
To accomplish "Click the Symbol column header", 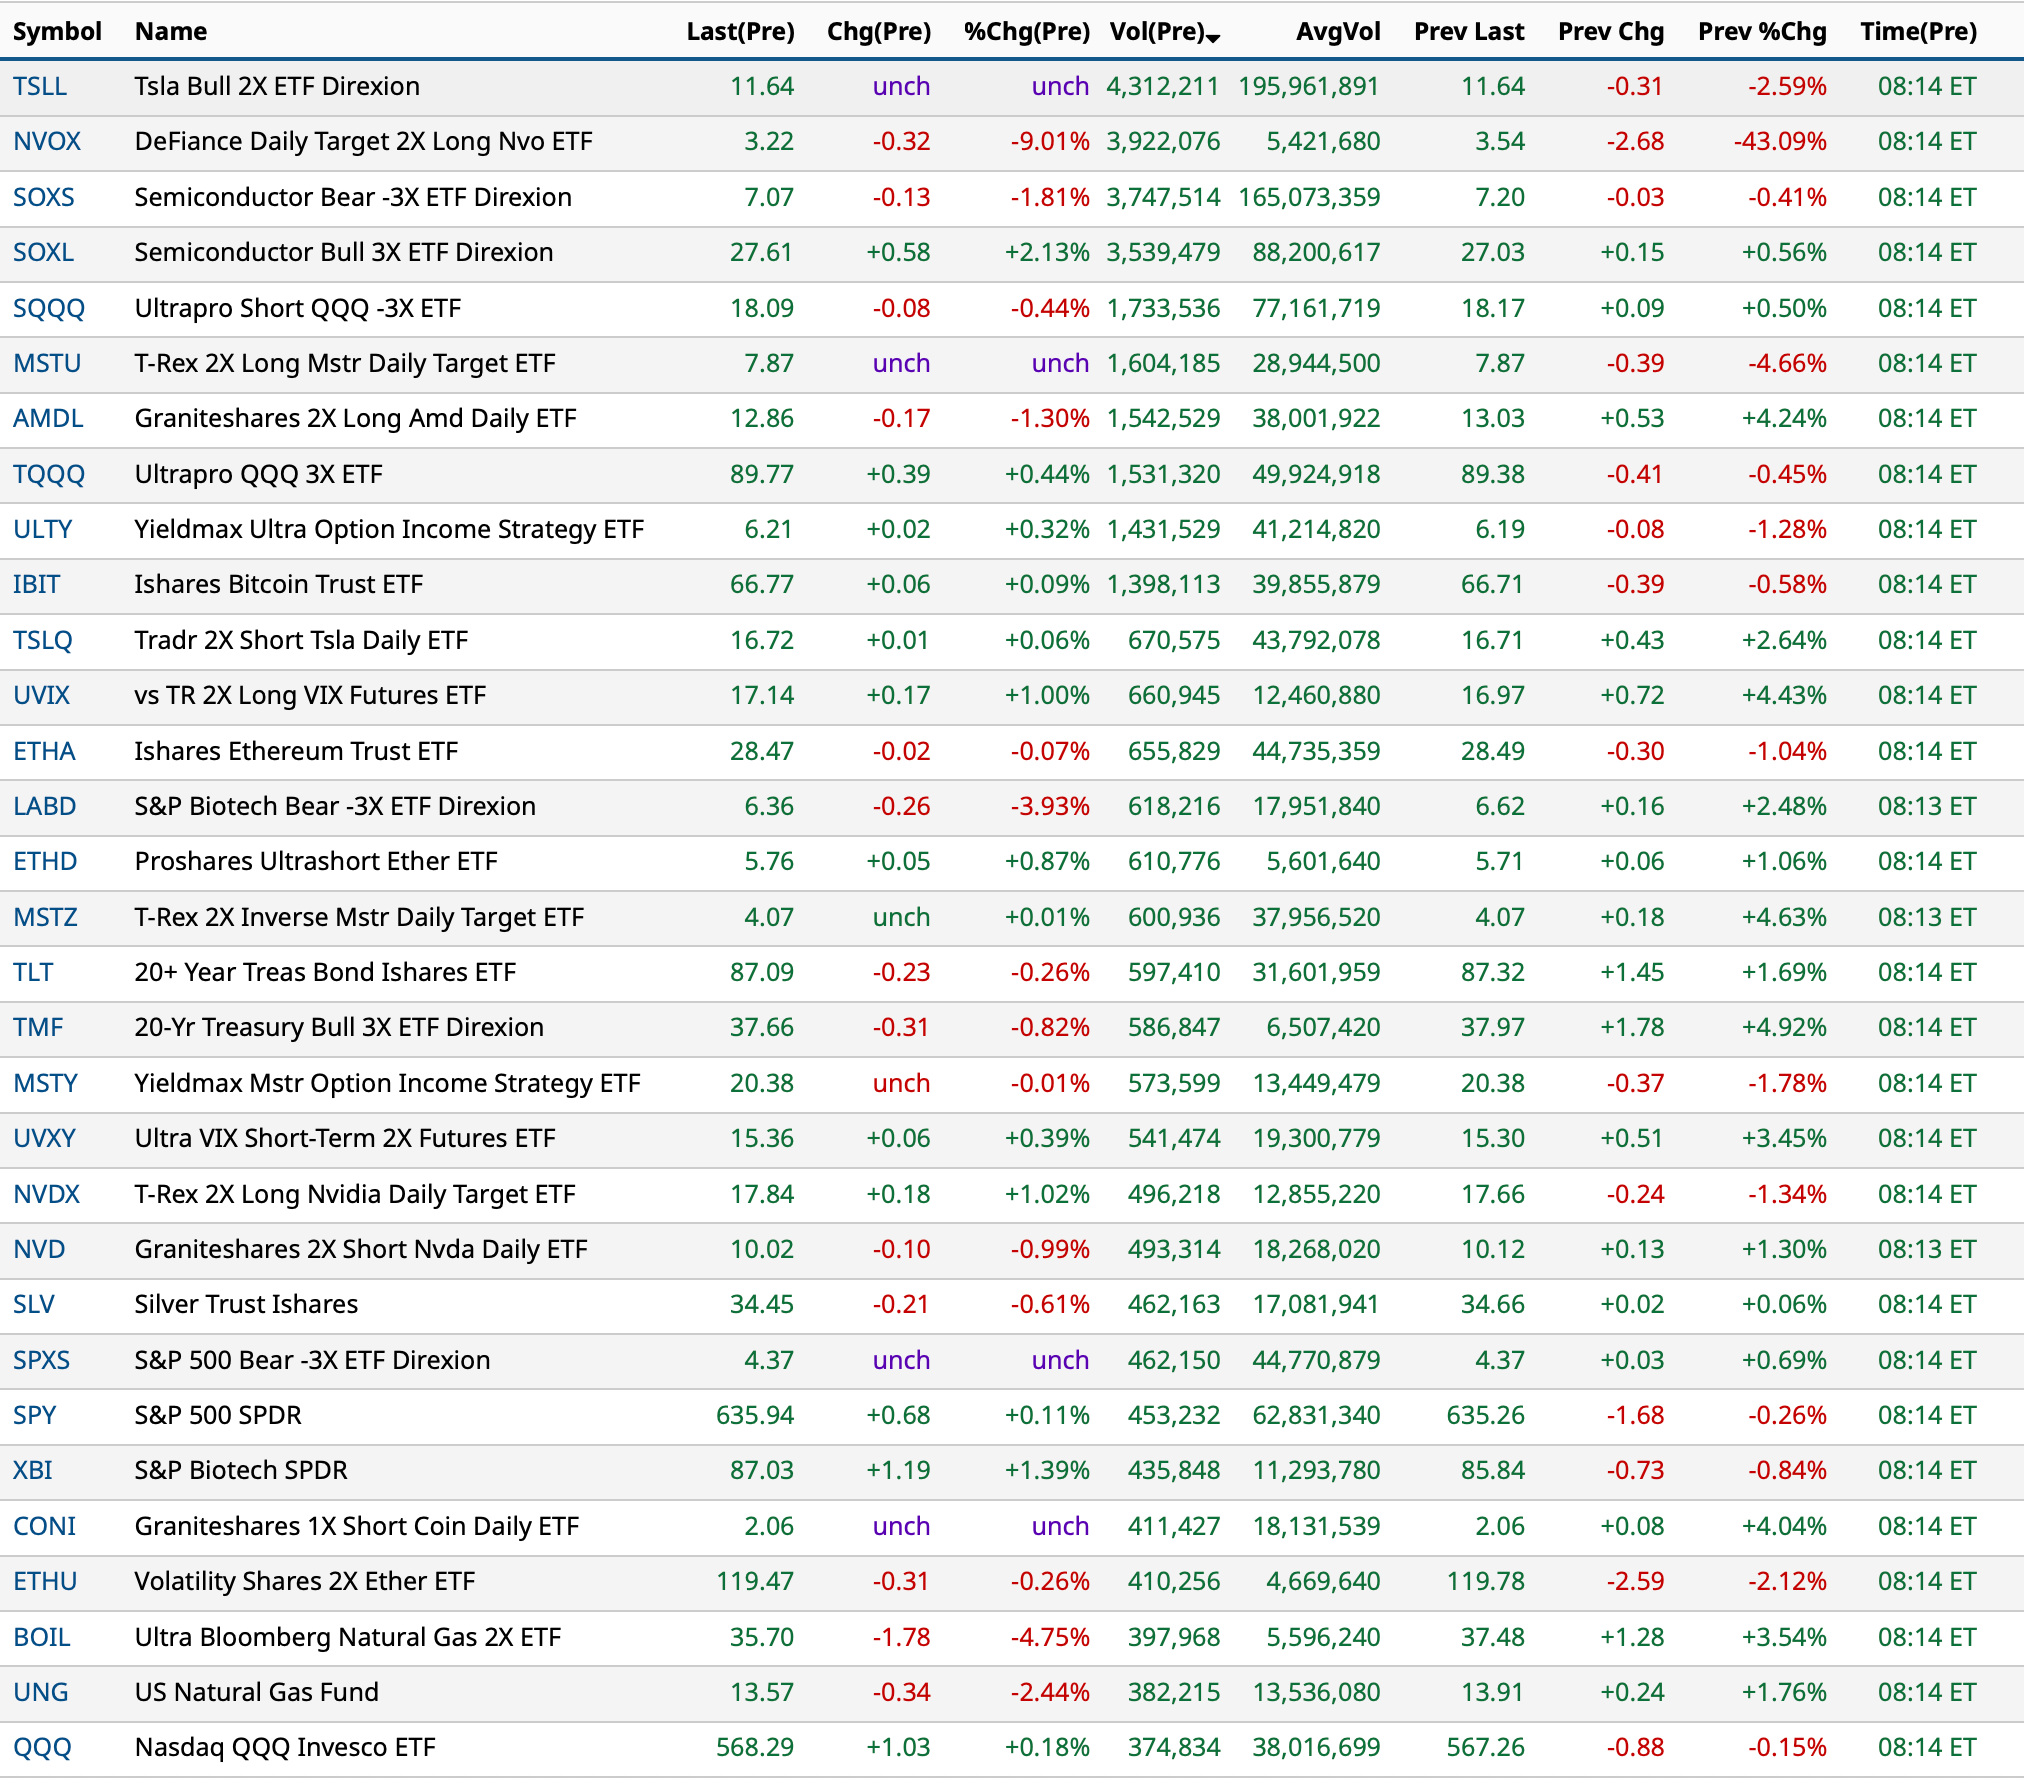I will (57, 32).
